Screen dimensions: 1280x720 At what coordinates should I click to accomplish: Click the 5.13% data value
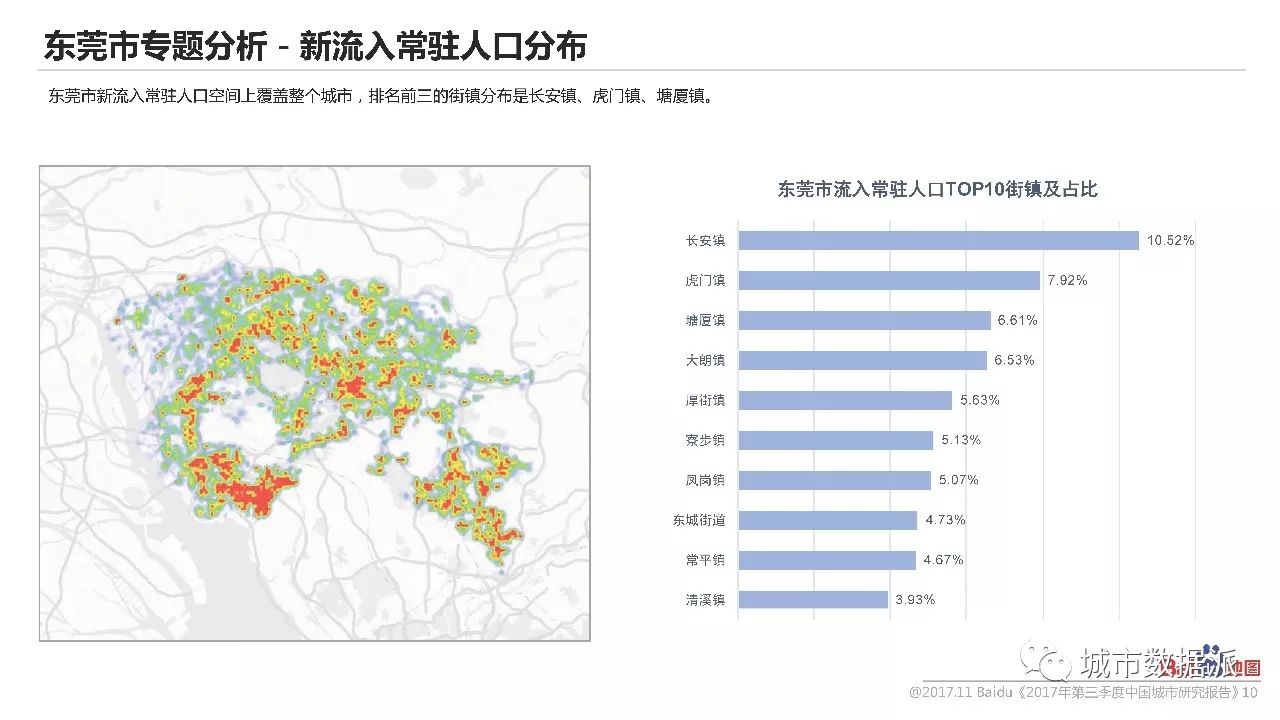coord(960,440)
